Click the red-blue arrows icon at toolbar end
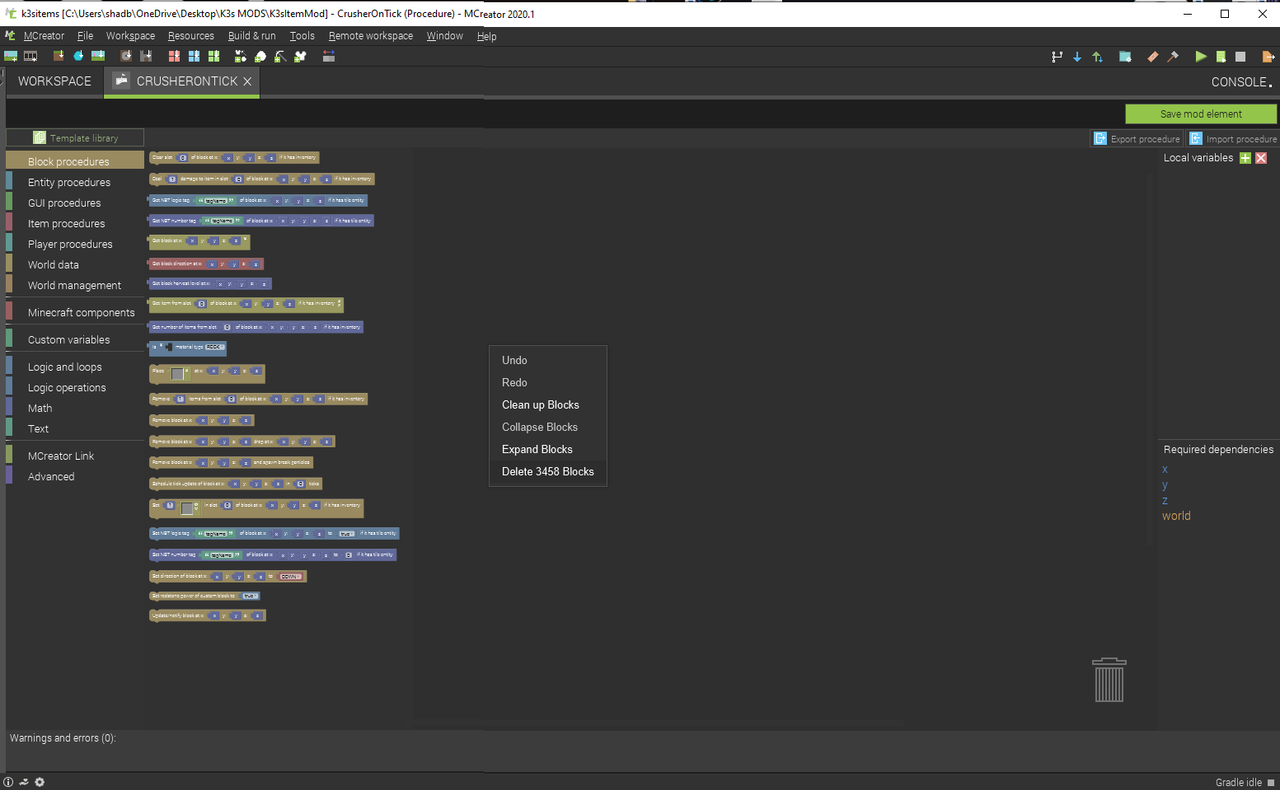Screen dimensions: 1280x790 point(328,56)
